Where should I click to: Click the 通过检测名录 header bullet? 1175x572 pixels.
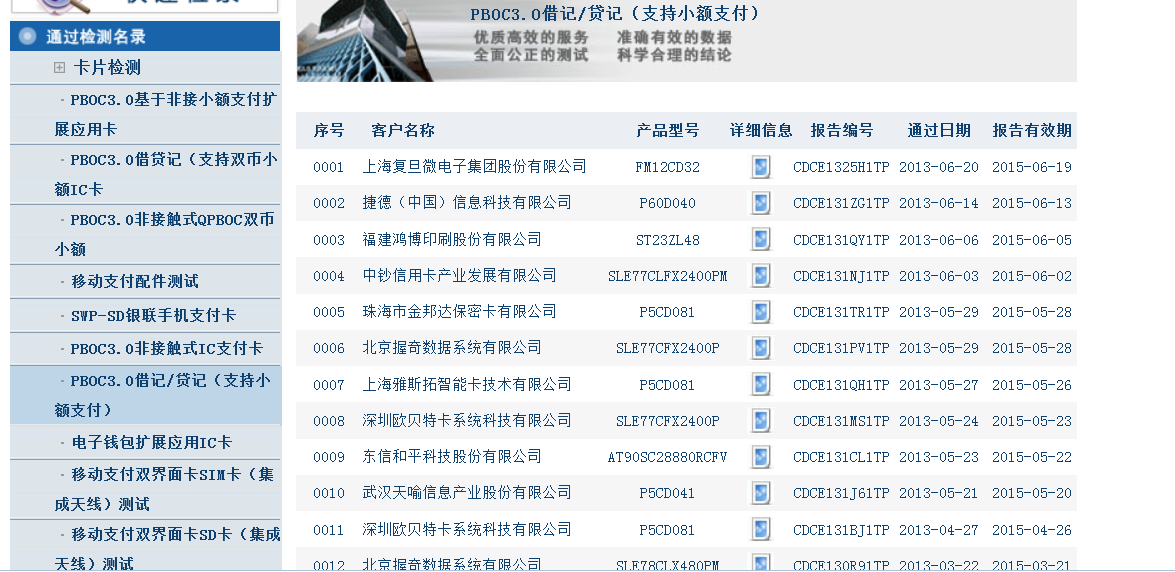[x=29, y=37]
